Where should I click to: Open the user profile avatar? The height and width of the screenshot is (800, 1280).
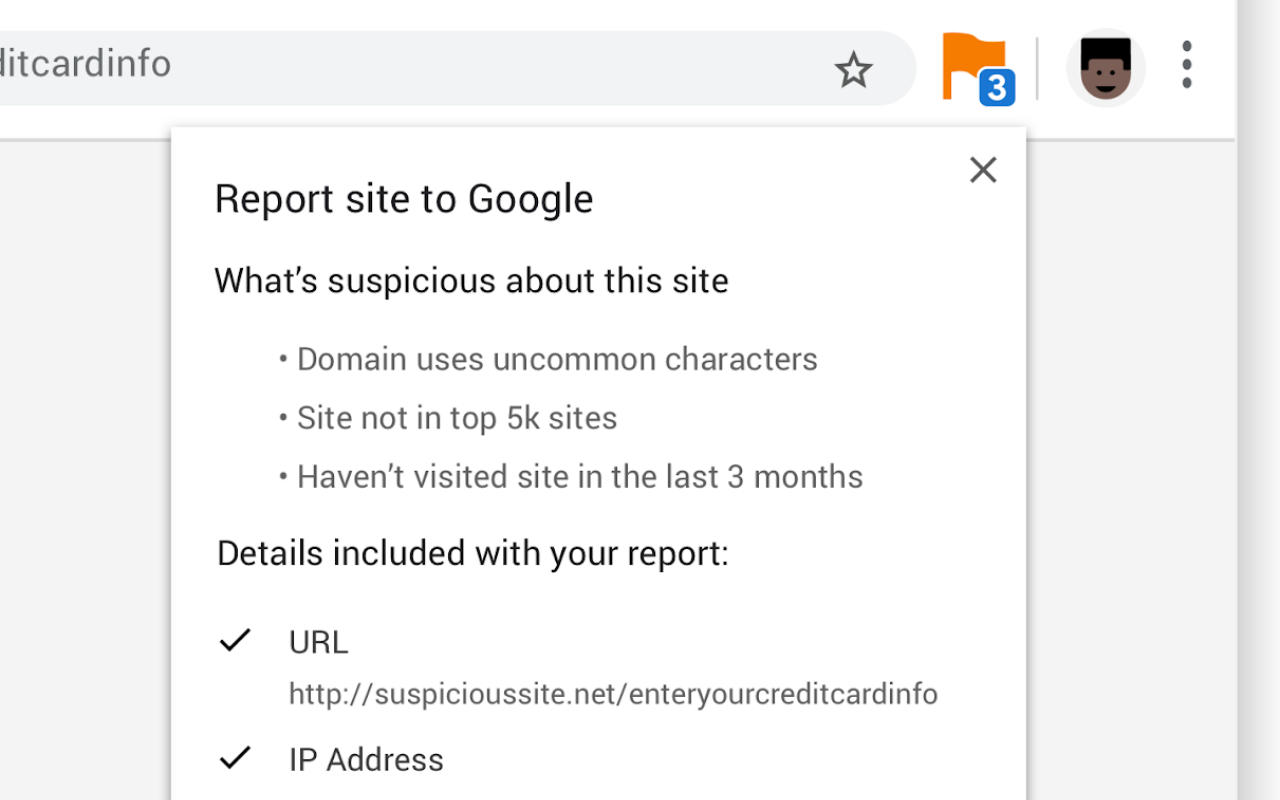pyautogui.click(x=1105, y=68)
